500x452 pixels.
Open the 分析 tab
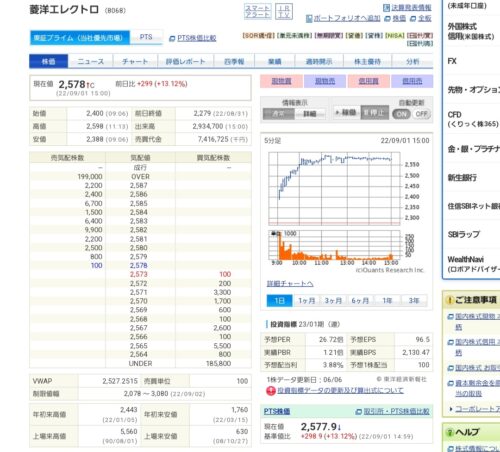pos(413,61)
